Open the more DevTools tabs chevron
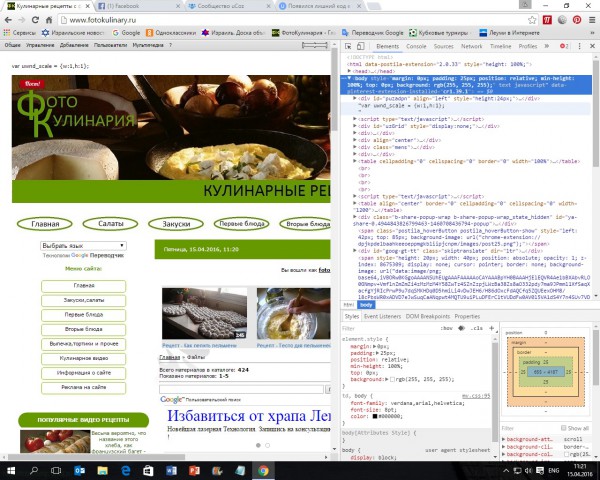 (x=546, y=46)
